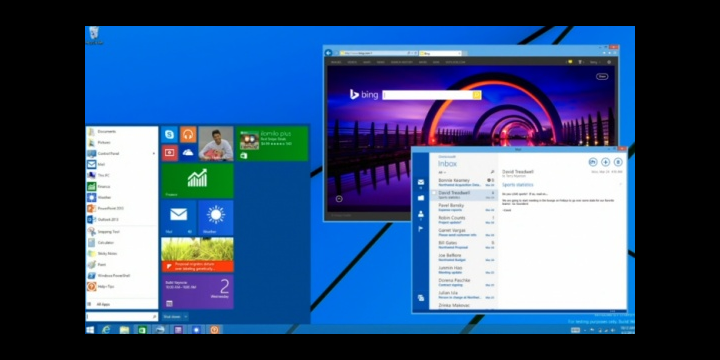Open the blue Mail envelope tile

point(179,218)
